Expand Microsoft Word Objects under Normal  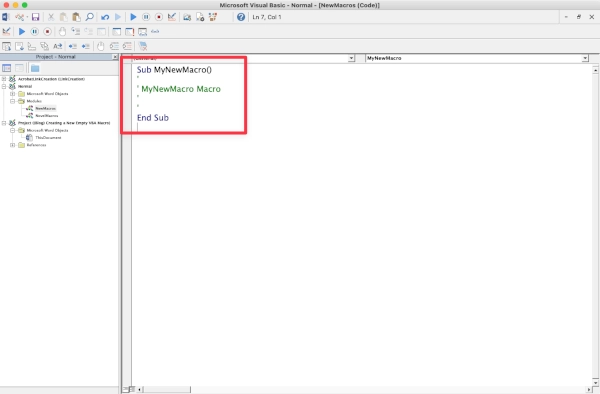pos(13,94)
